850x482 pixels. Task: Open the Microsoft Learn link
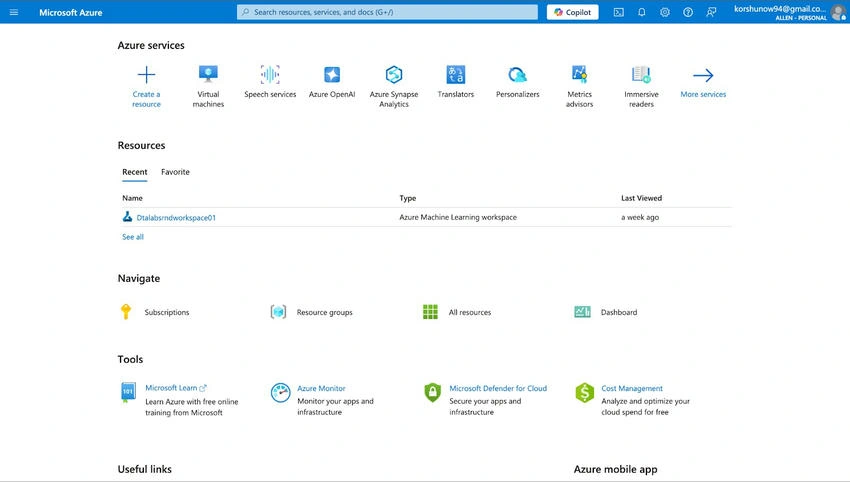(x=171, y=388)
